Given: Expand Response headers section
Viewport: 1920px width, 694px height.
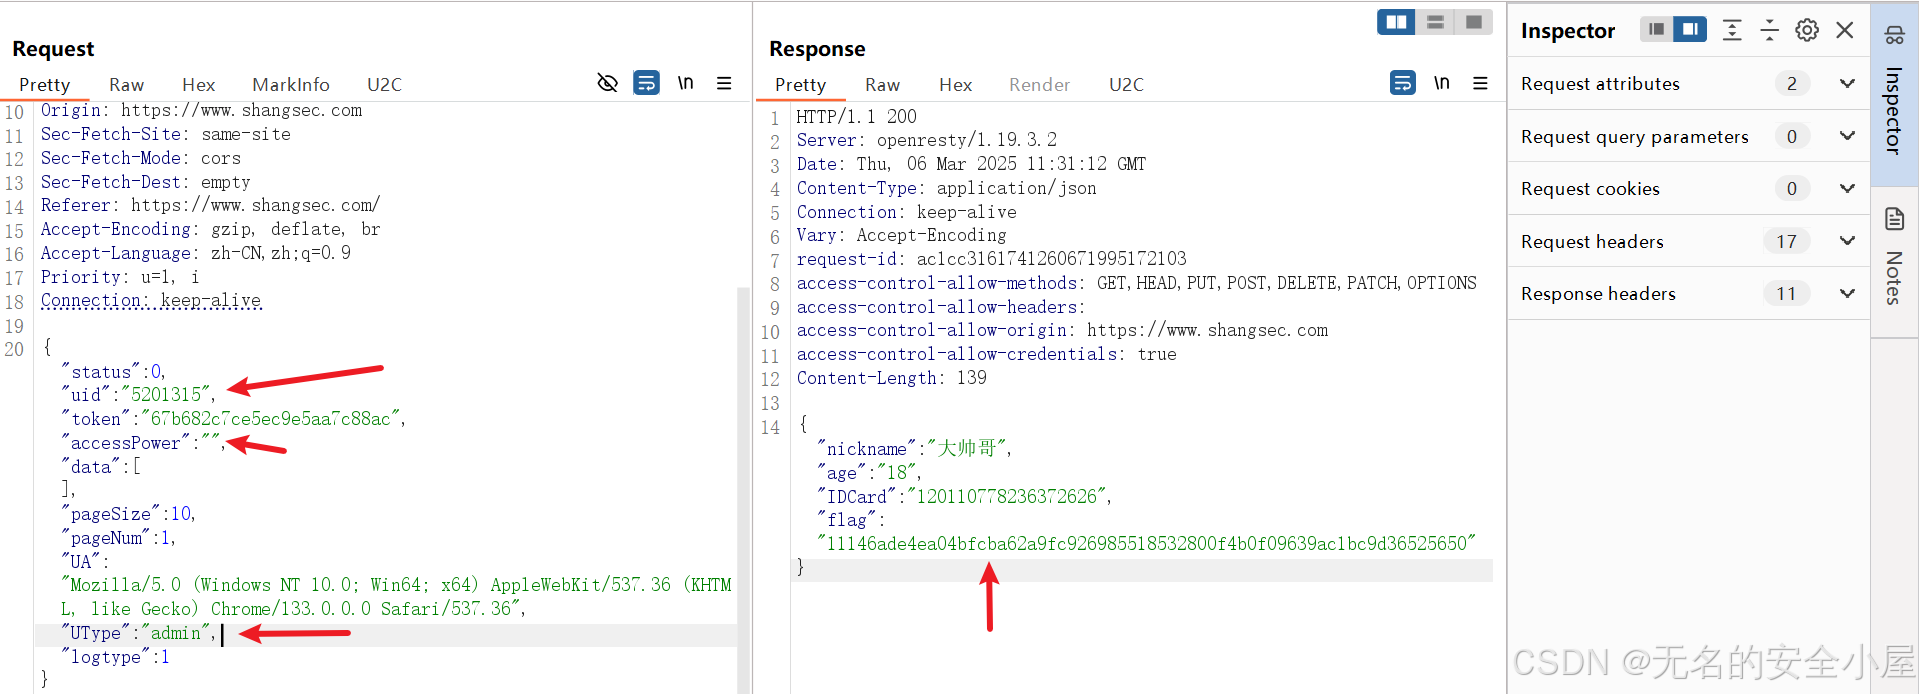Looking at the screenshot, I should coord(1847,293).
